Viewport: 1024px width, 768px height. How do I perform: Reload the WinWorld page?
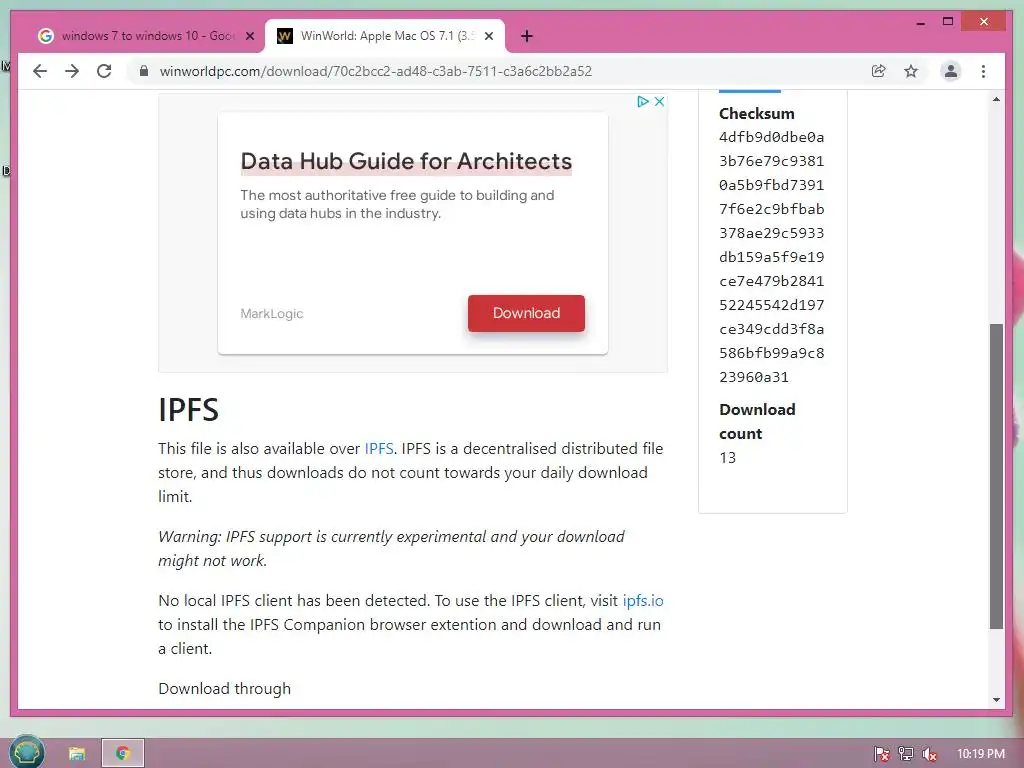coord(104,71)
